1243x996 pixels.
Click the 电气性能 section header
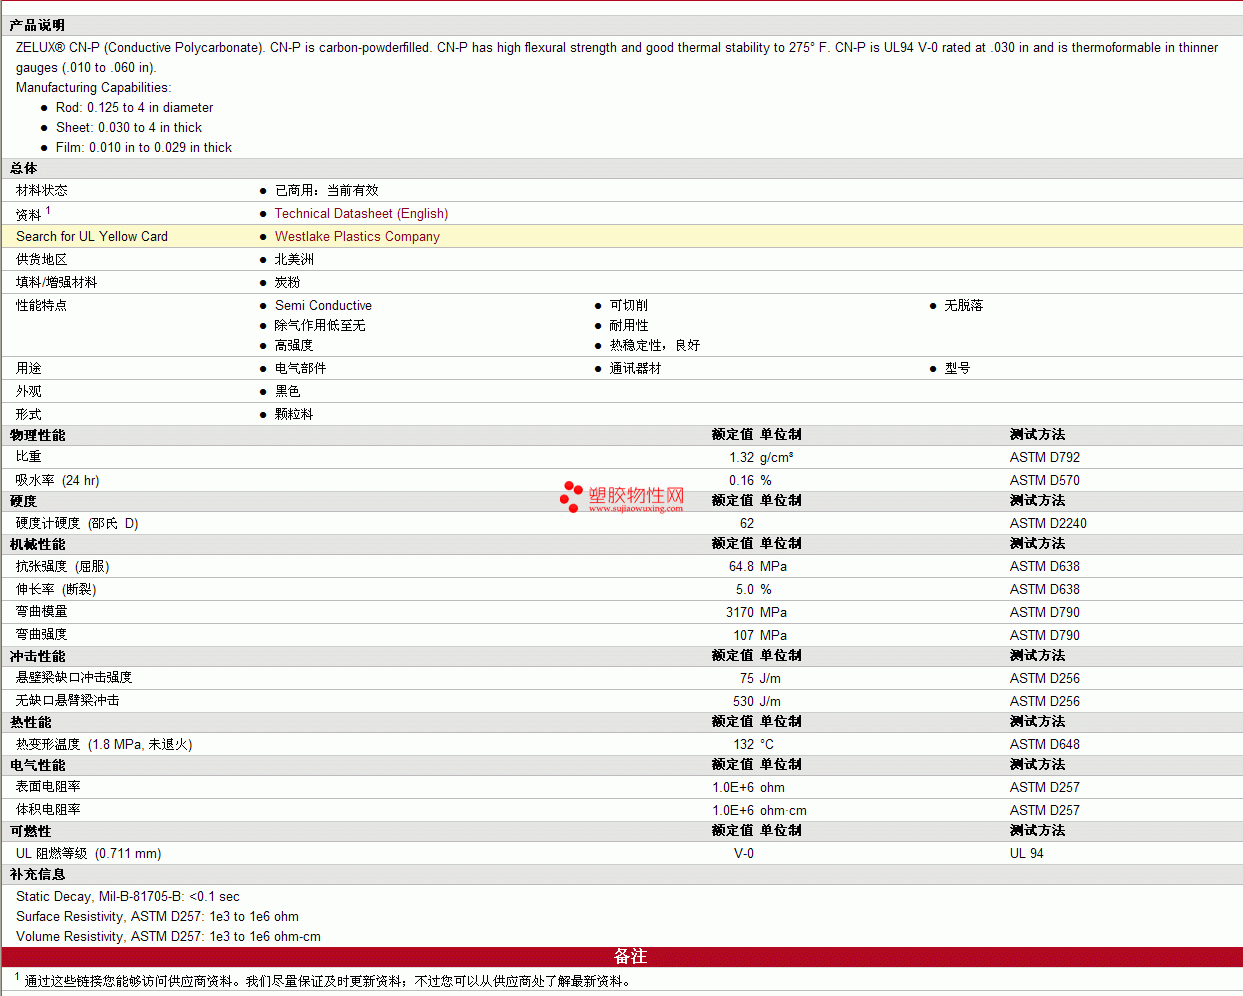click(37, 765)
